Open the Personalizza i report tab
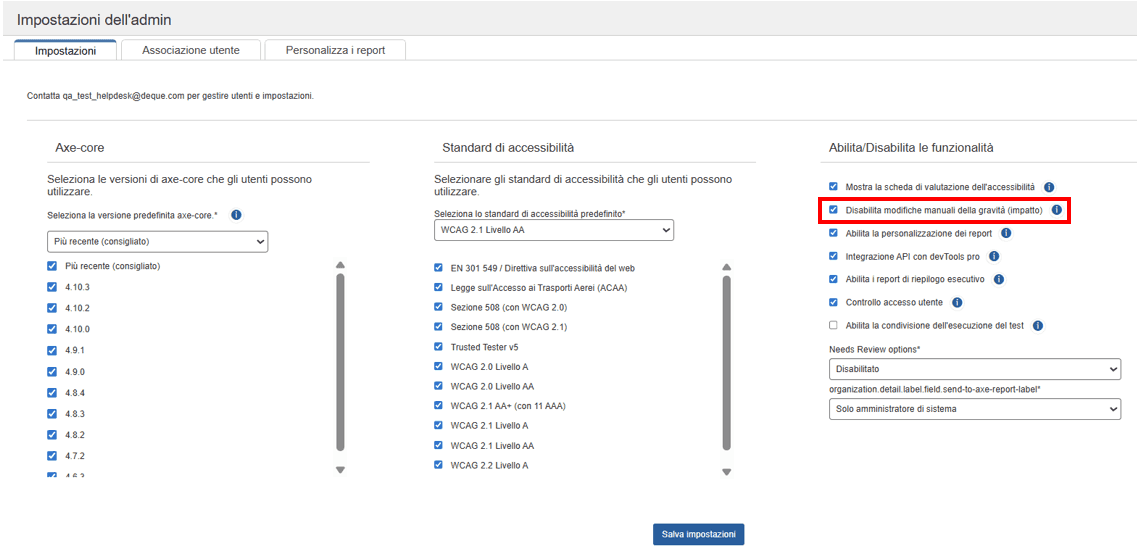 (335, 50)
